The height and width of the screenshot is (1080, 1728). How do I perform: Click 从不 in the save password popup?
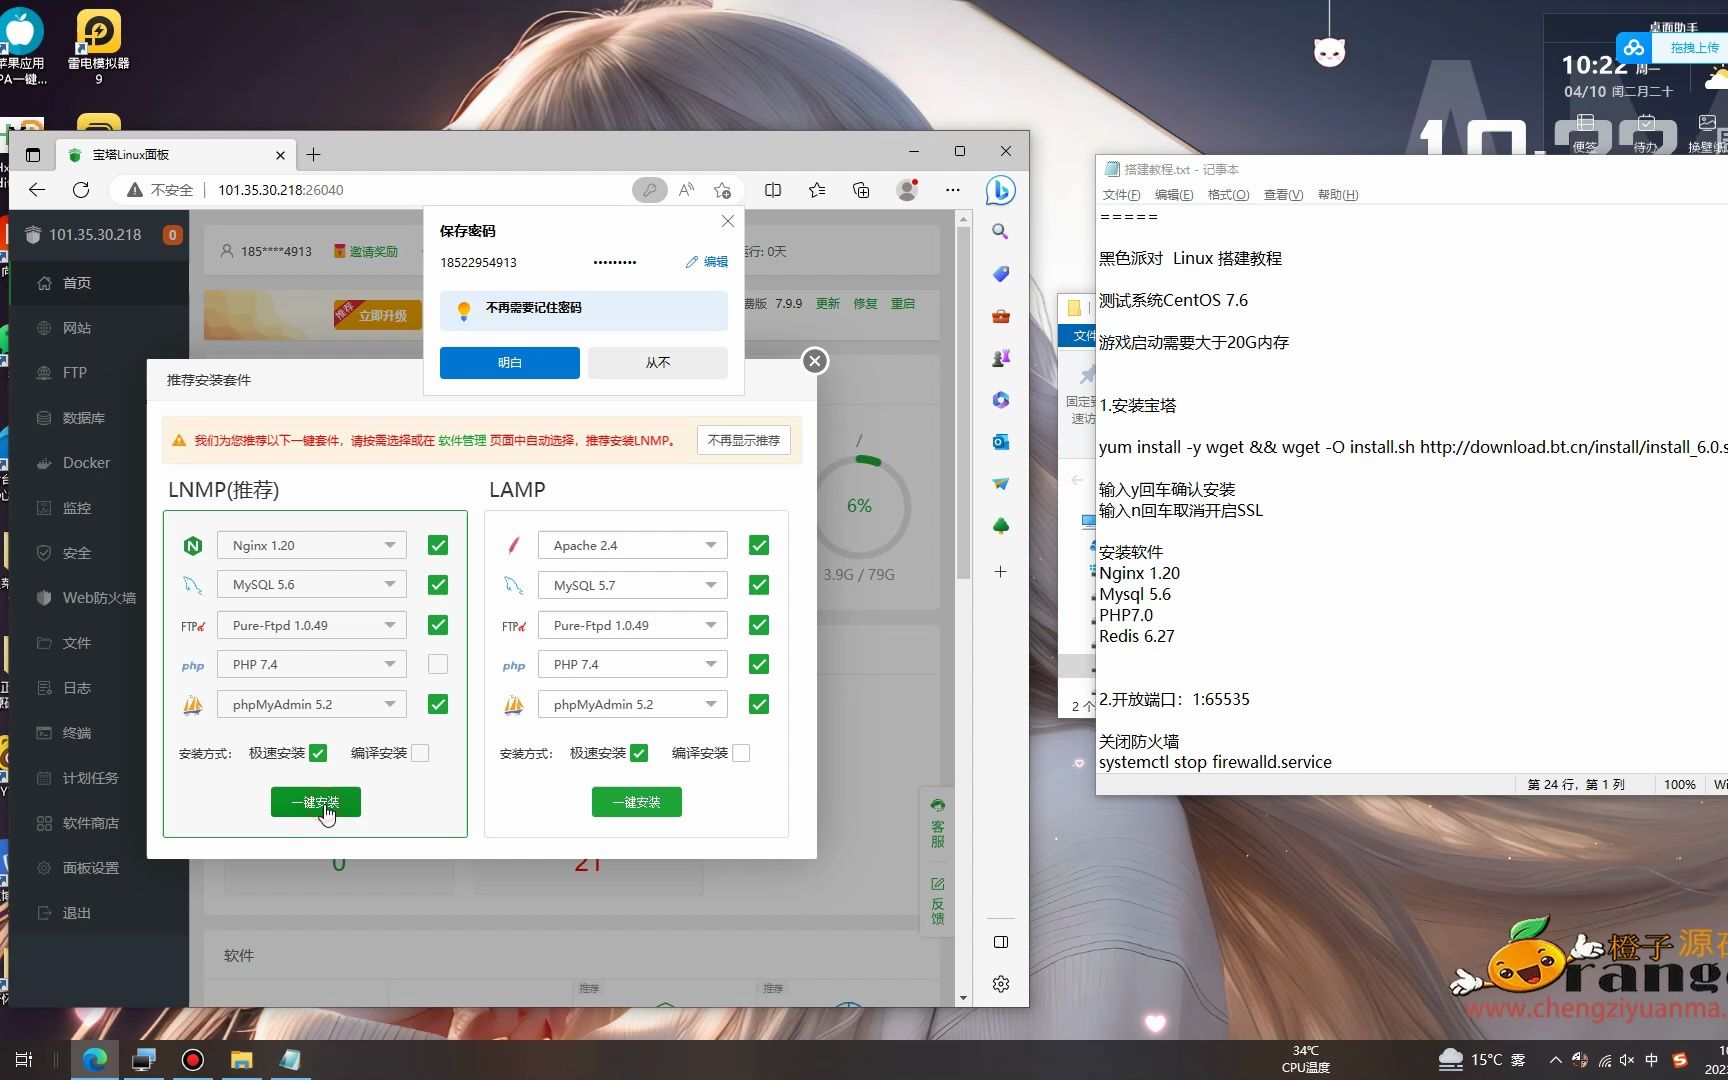click(x=658, y=363)
